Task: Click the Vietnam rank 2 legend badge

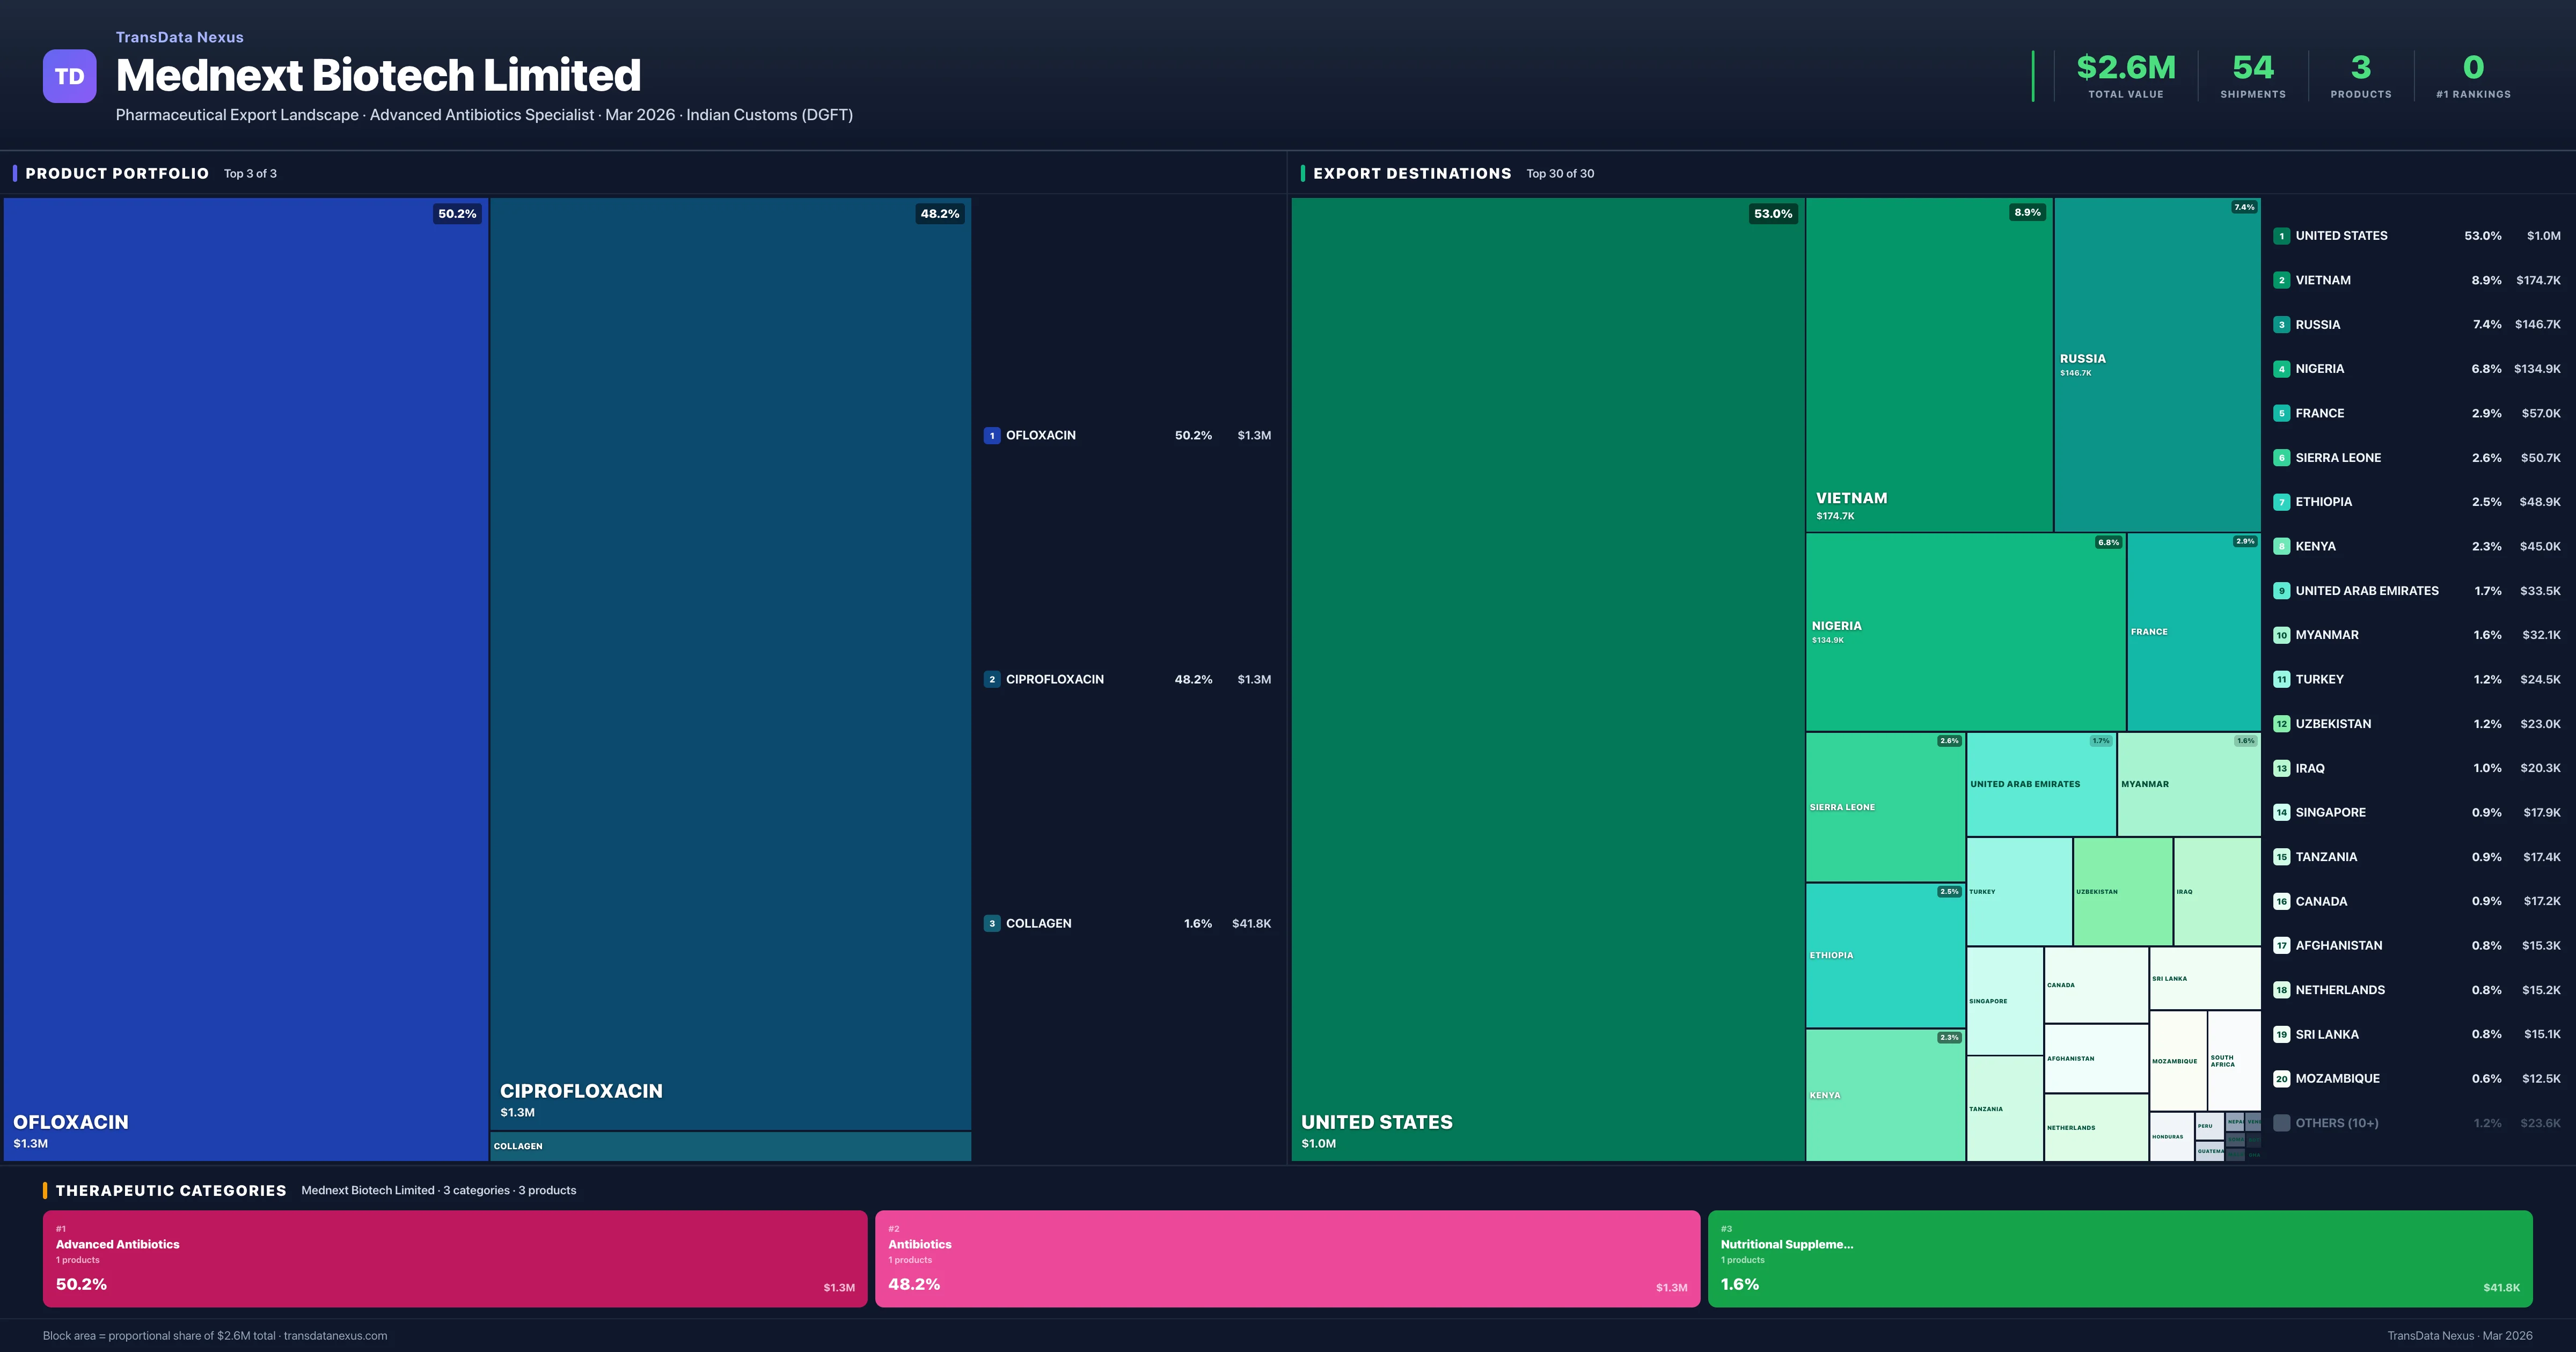Action: (2281, 280)
